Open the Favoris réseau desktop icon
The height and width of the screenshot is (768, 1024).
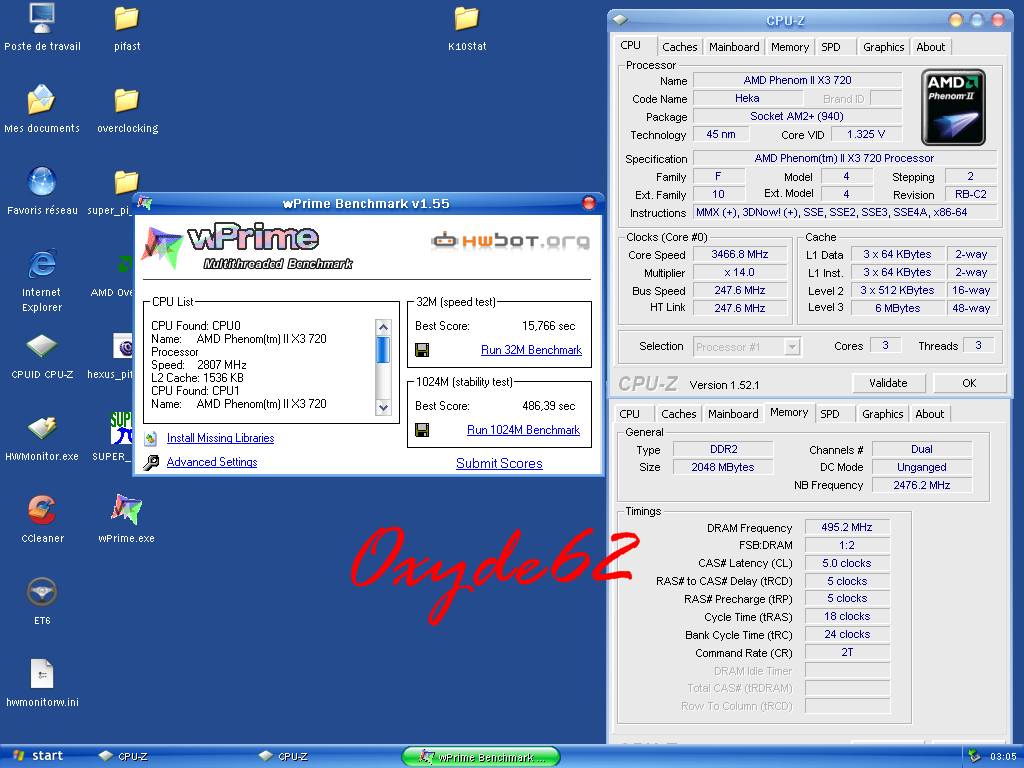[42, 182]
